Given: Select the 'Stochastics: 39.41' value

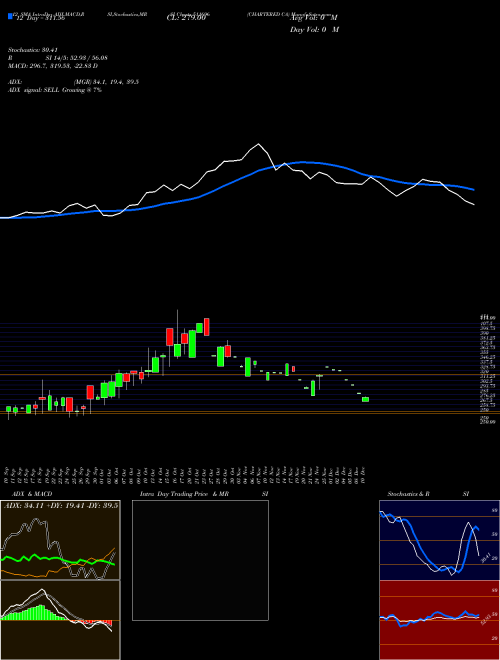Looking at the screenshot, I should [33, 50].
